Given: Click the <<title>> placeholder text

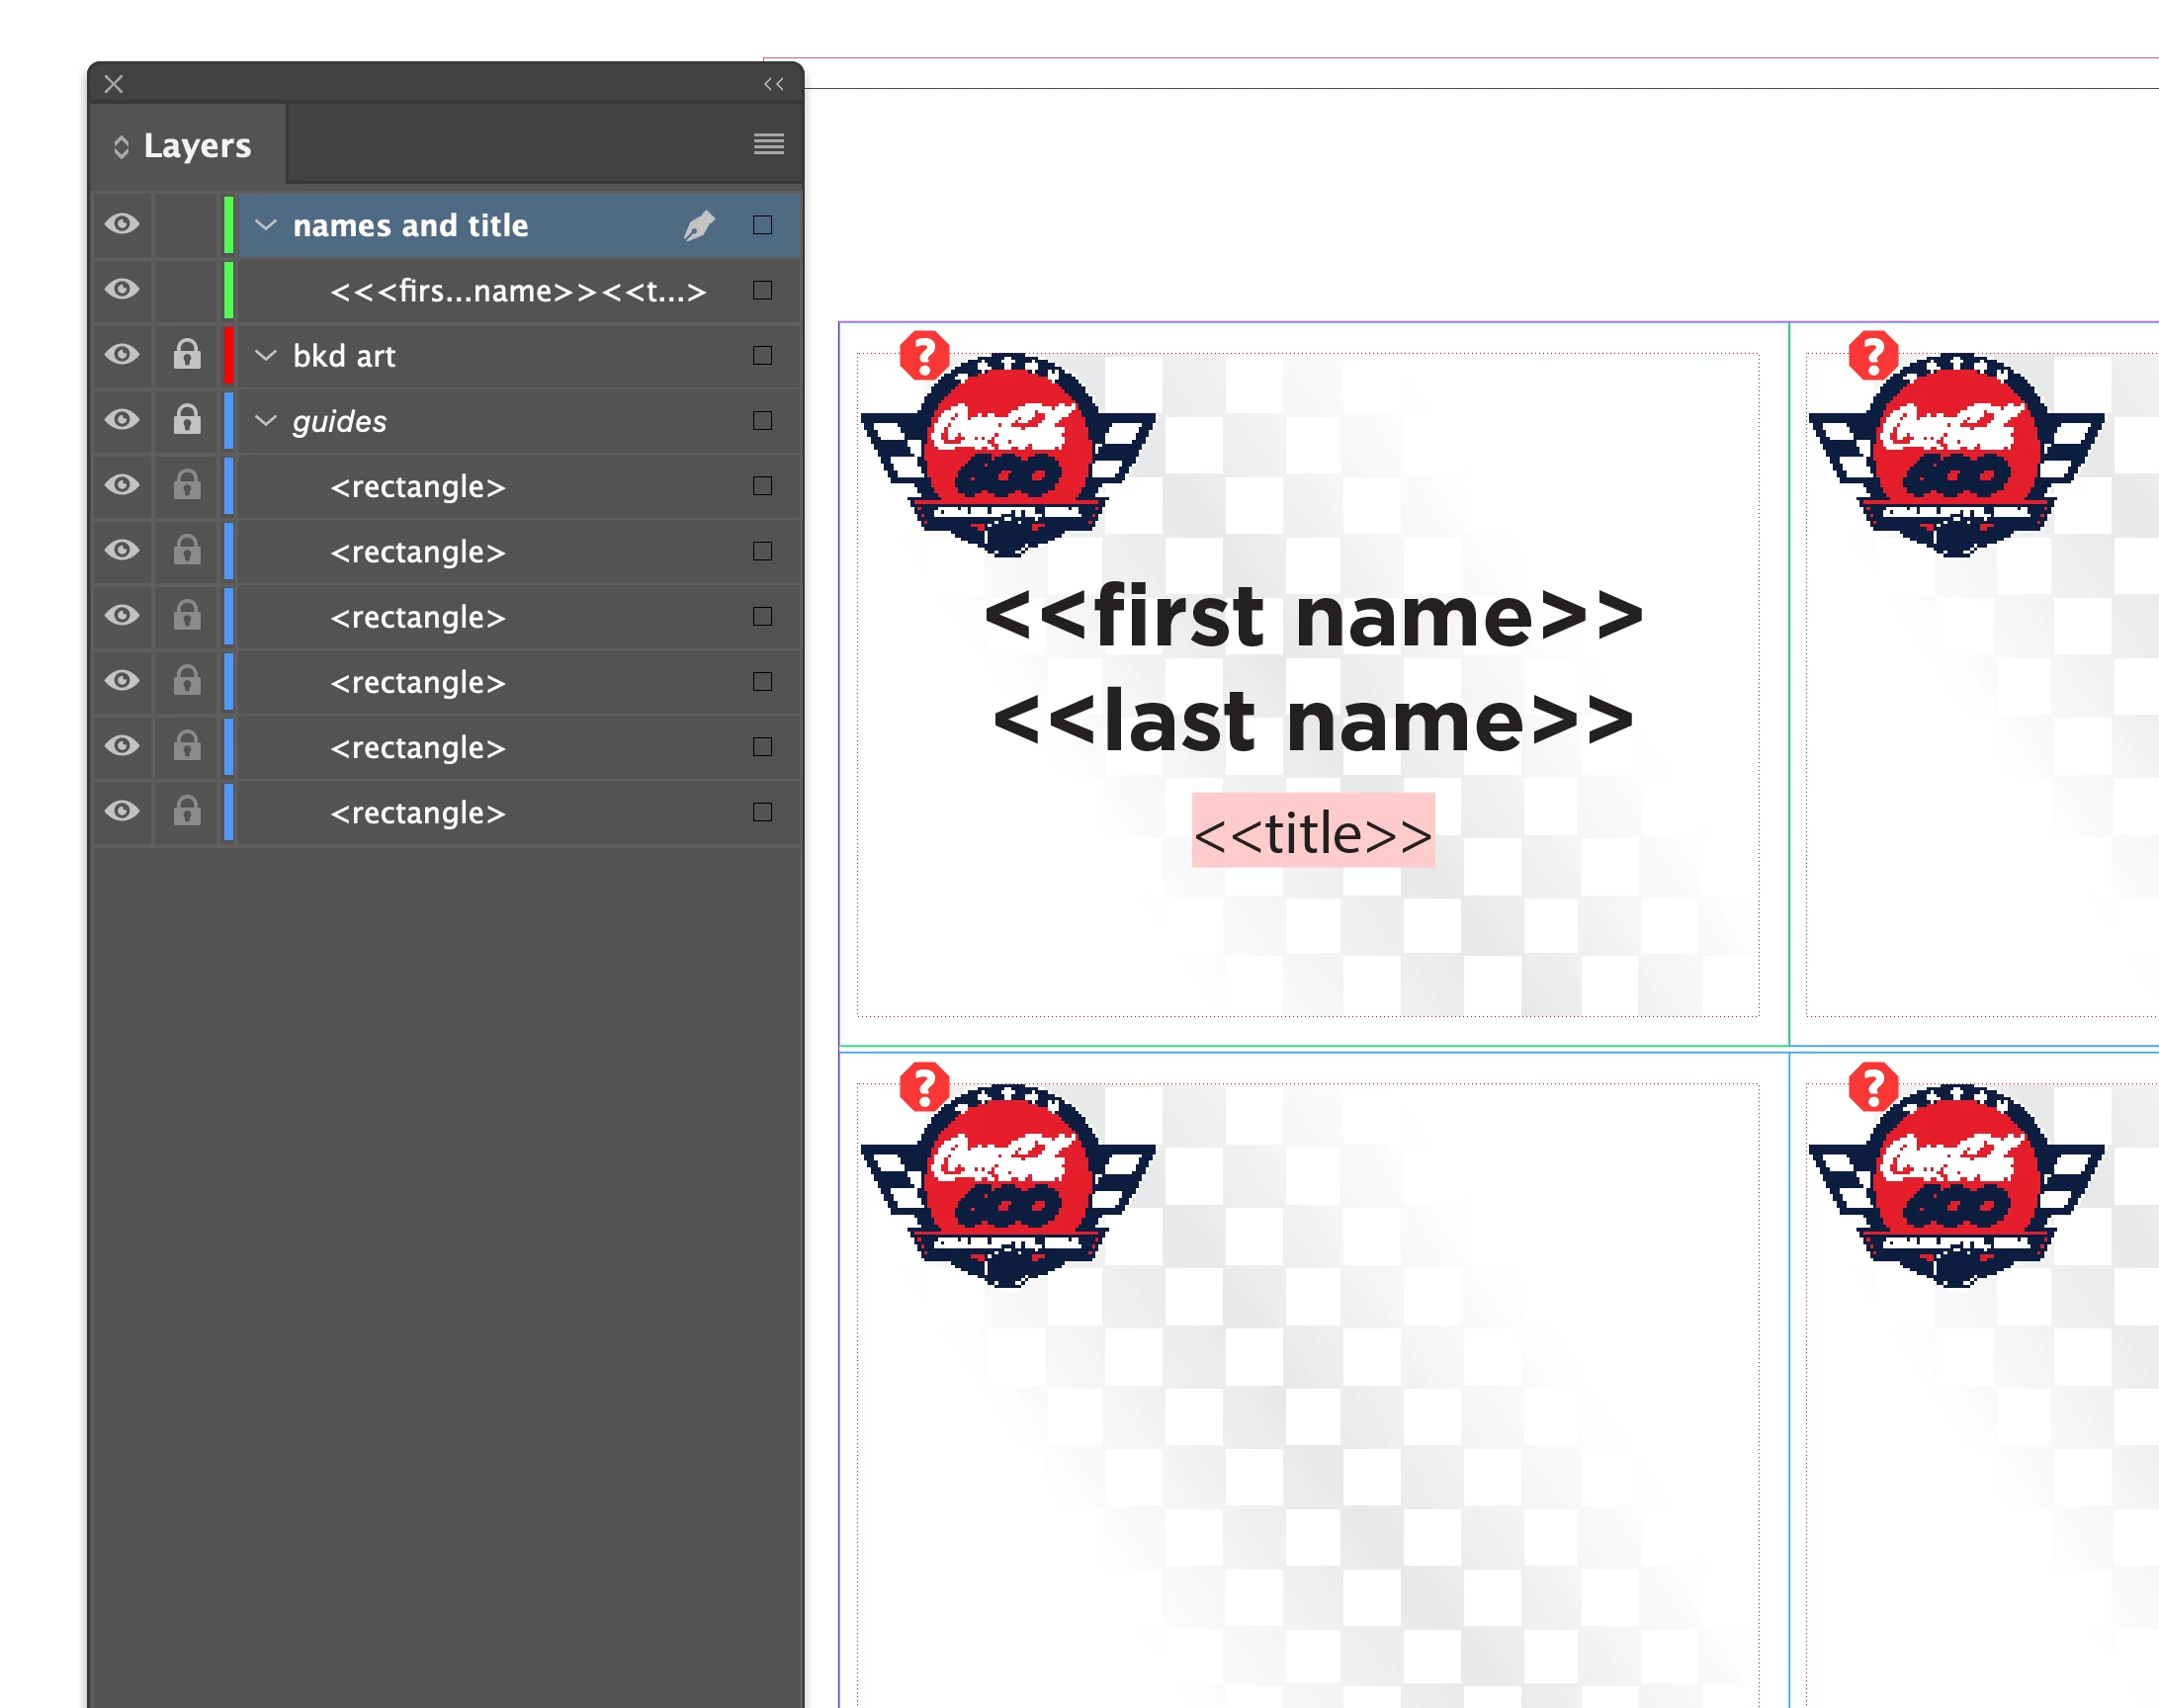Looking at the screenshot, I should point(1312,832).
